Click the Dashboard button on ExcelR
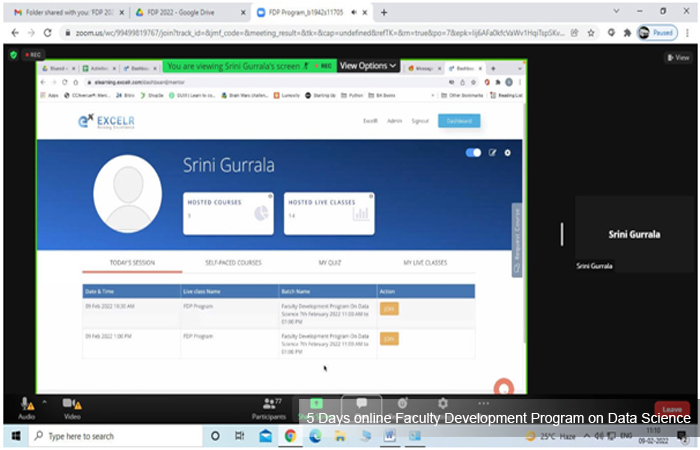Viewport: 700px width, 450px height. point(459,121)
